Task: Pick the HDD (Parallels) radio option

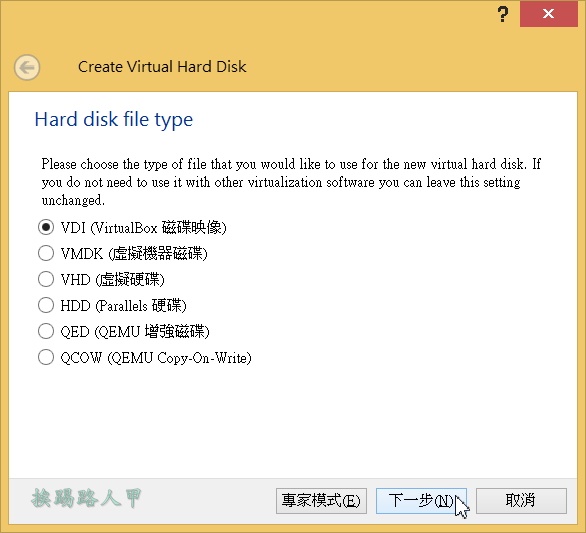Action: pos(46,305)
